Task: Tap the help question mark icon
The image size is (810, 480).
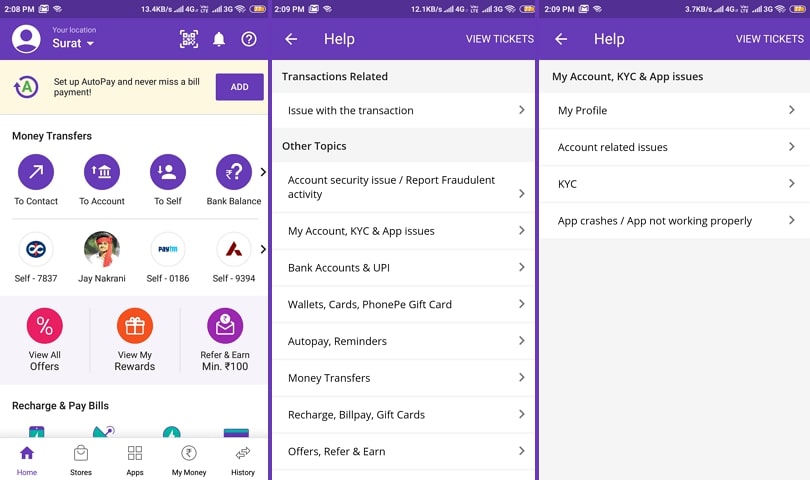Action: pyautogui.click(x=249, y=39)
